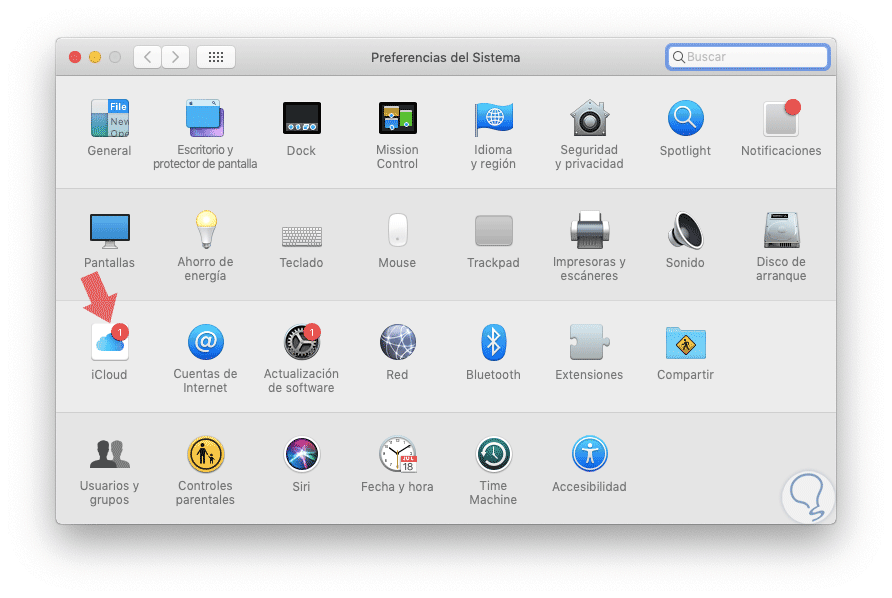The width and height of the screenshot is (892, 598).
Task: Close the Preferencias del Sistema window
Action: (x=75, y=57)
